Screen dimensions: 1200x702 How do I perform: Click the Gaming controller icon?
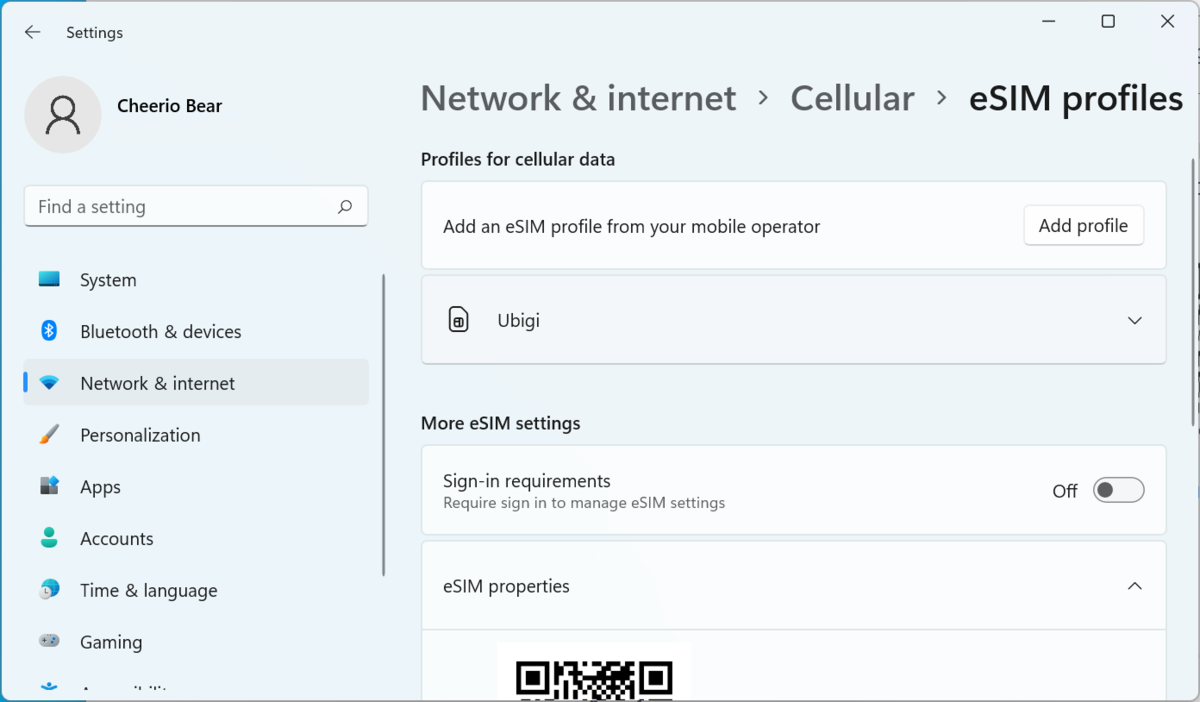point(49,641)
